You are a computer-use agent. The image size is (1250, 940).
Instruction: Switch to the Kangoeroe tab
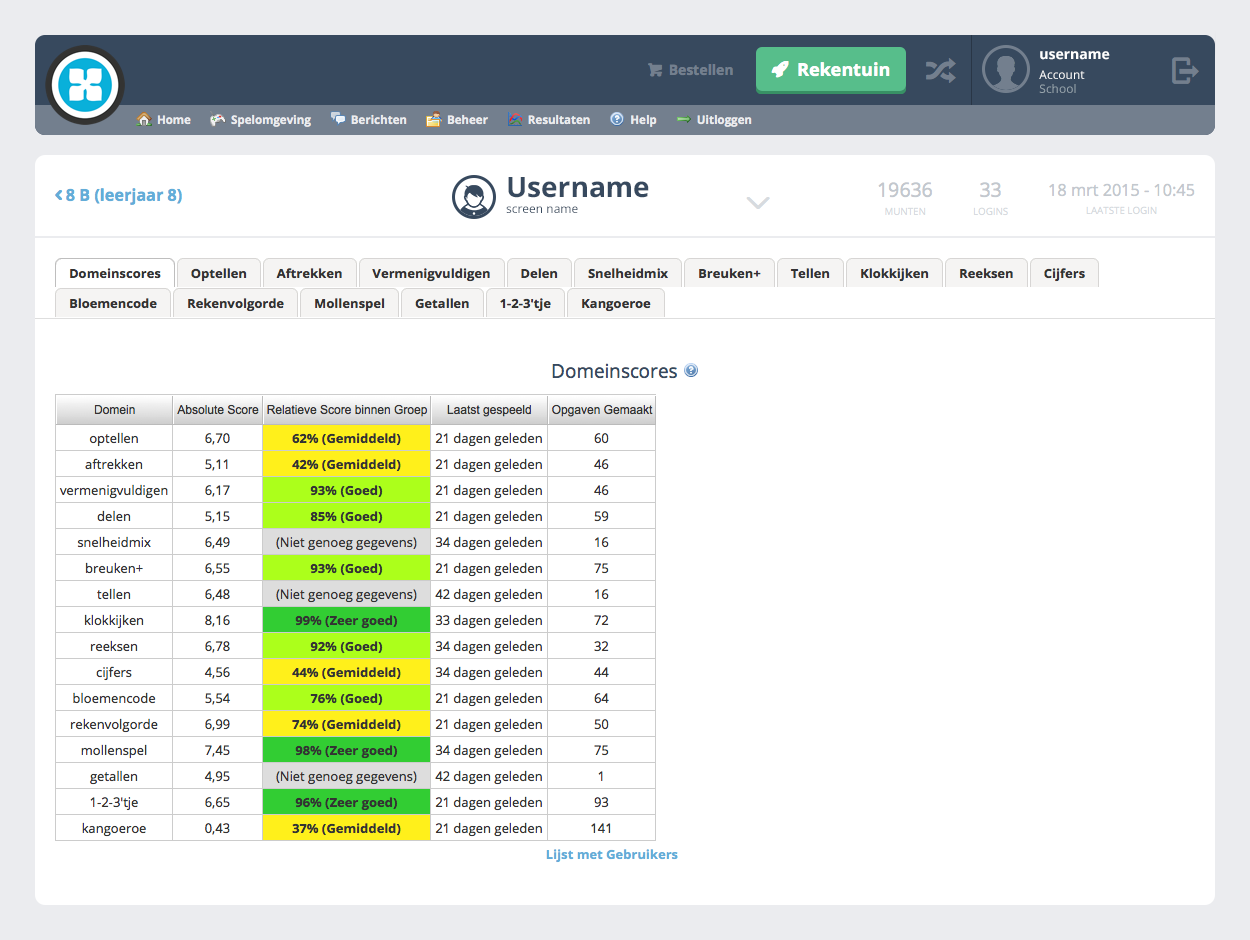tap(616, 303)
